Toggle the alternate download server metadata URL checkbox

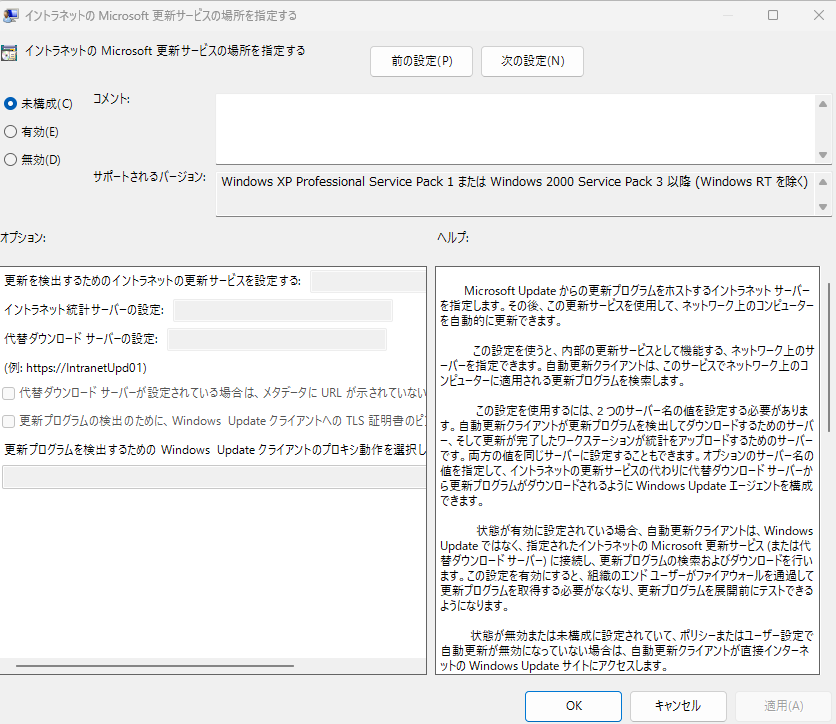point(9,393)
